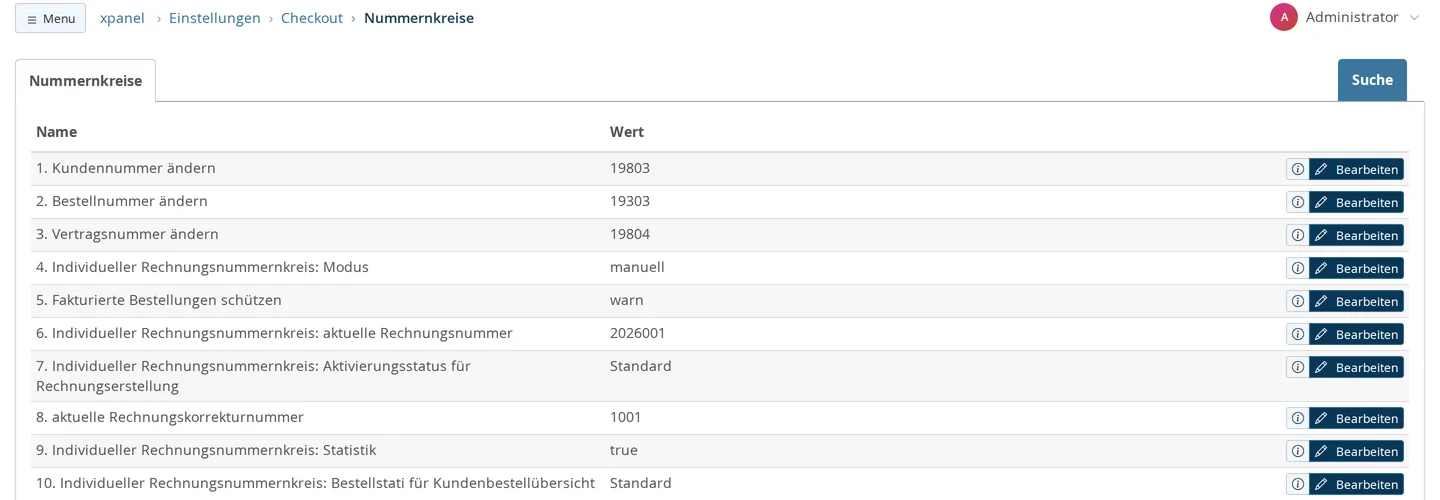The height and width of the screenshot is (500, 1440).
Task: Navigate to Einstellungen breadcrumb
Action: click(215, 18)
